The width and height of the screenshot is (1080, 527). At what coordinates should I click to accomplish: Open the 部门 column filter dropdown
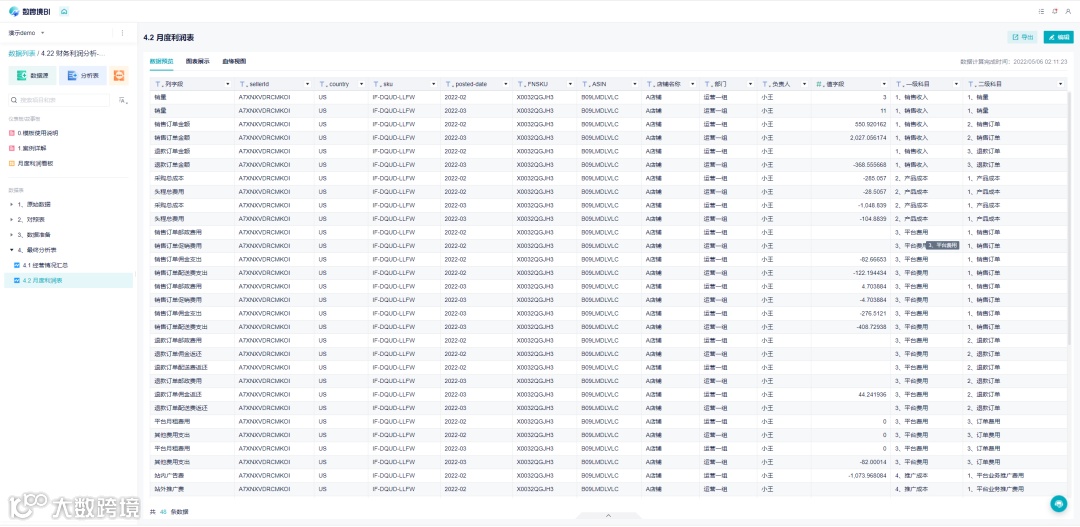pos(750,84)
